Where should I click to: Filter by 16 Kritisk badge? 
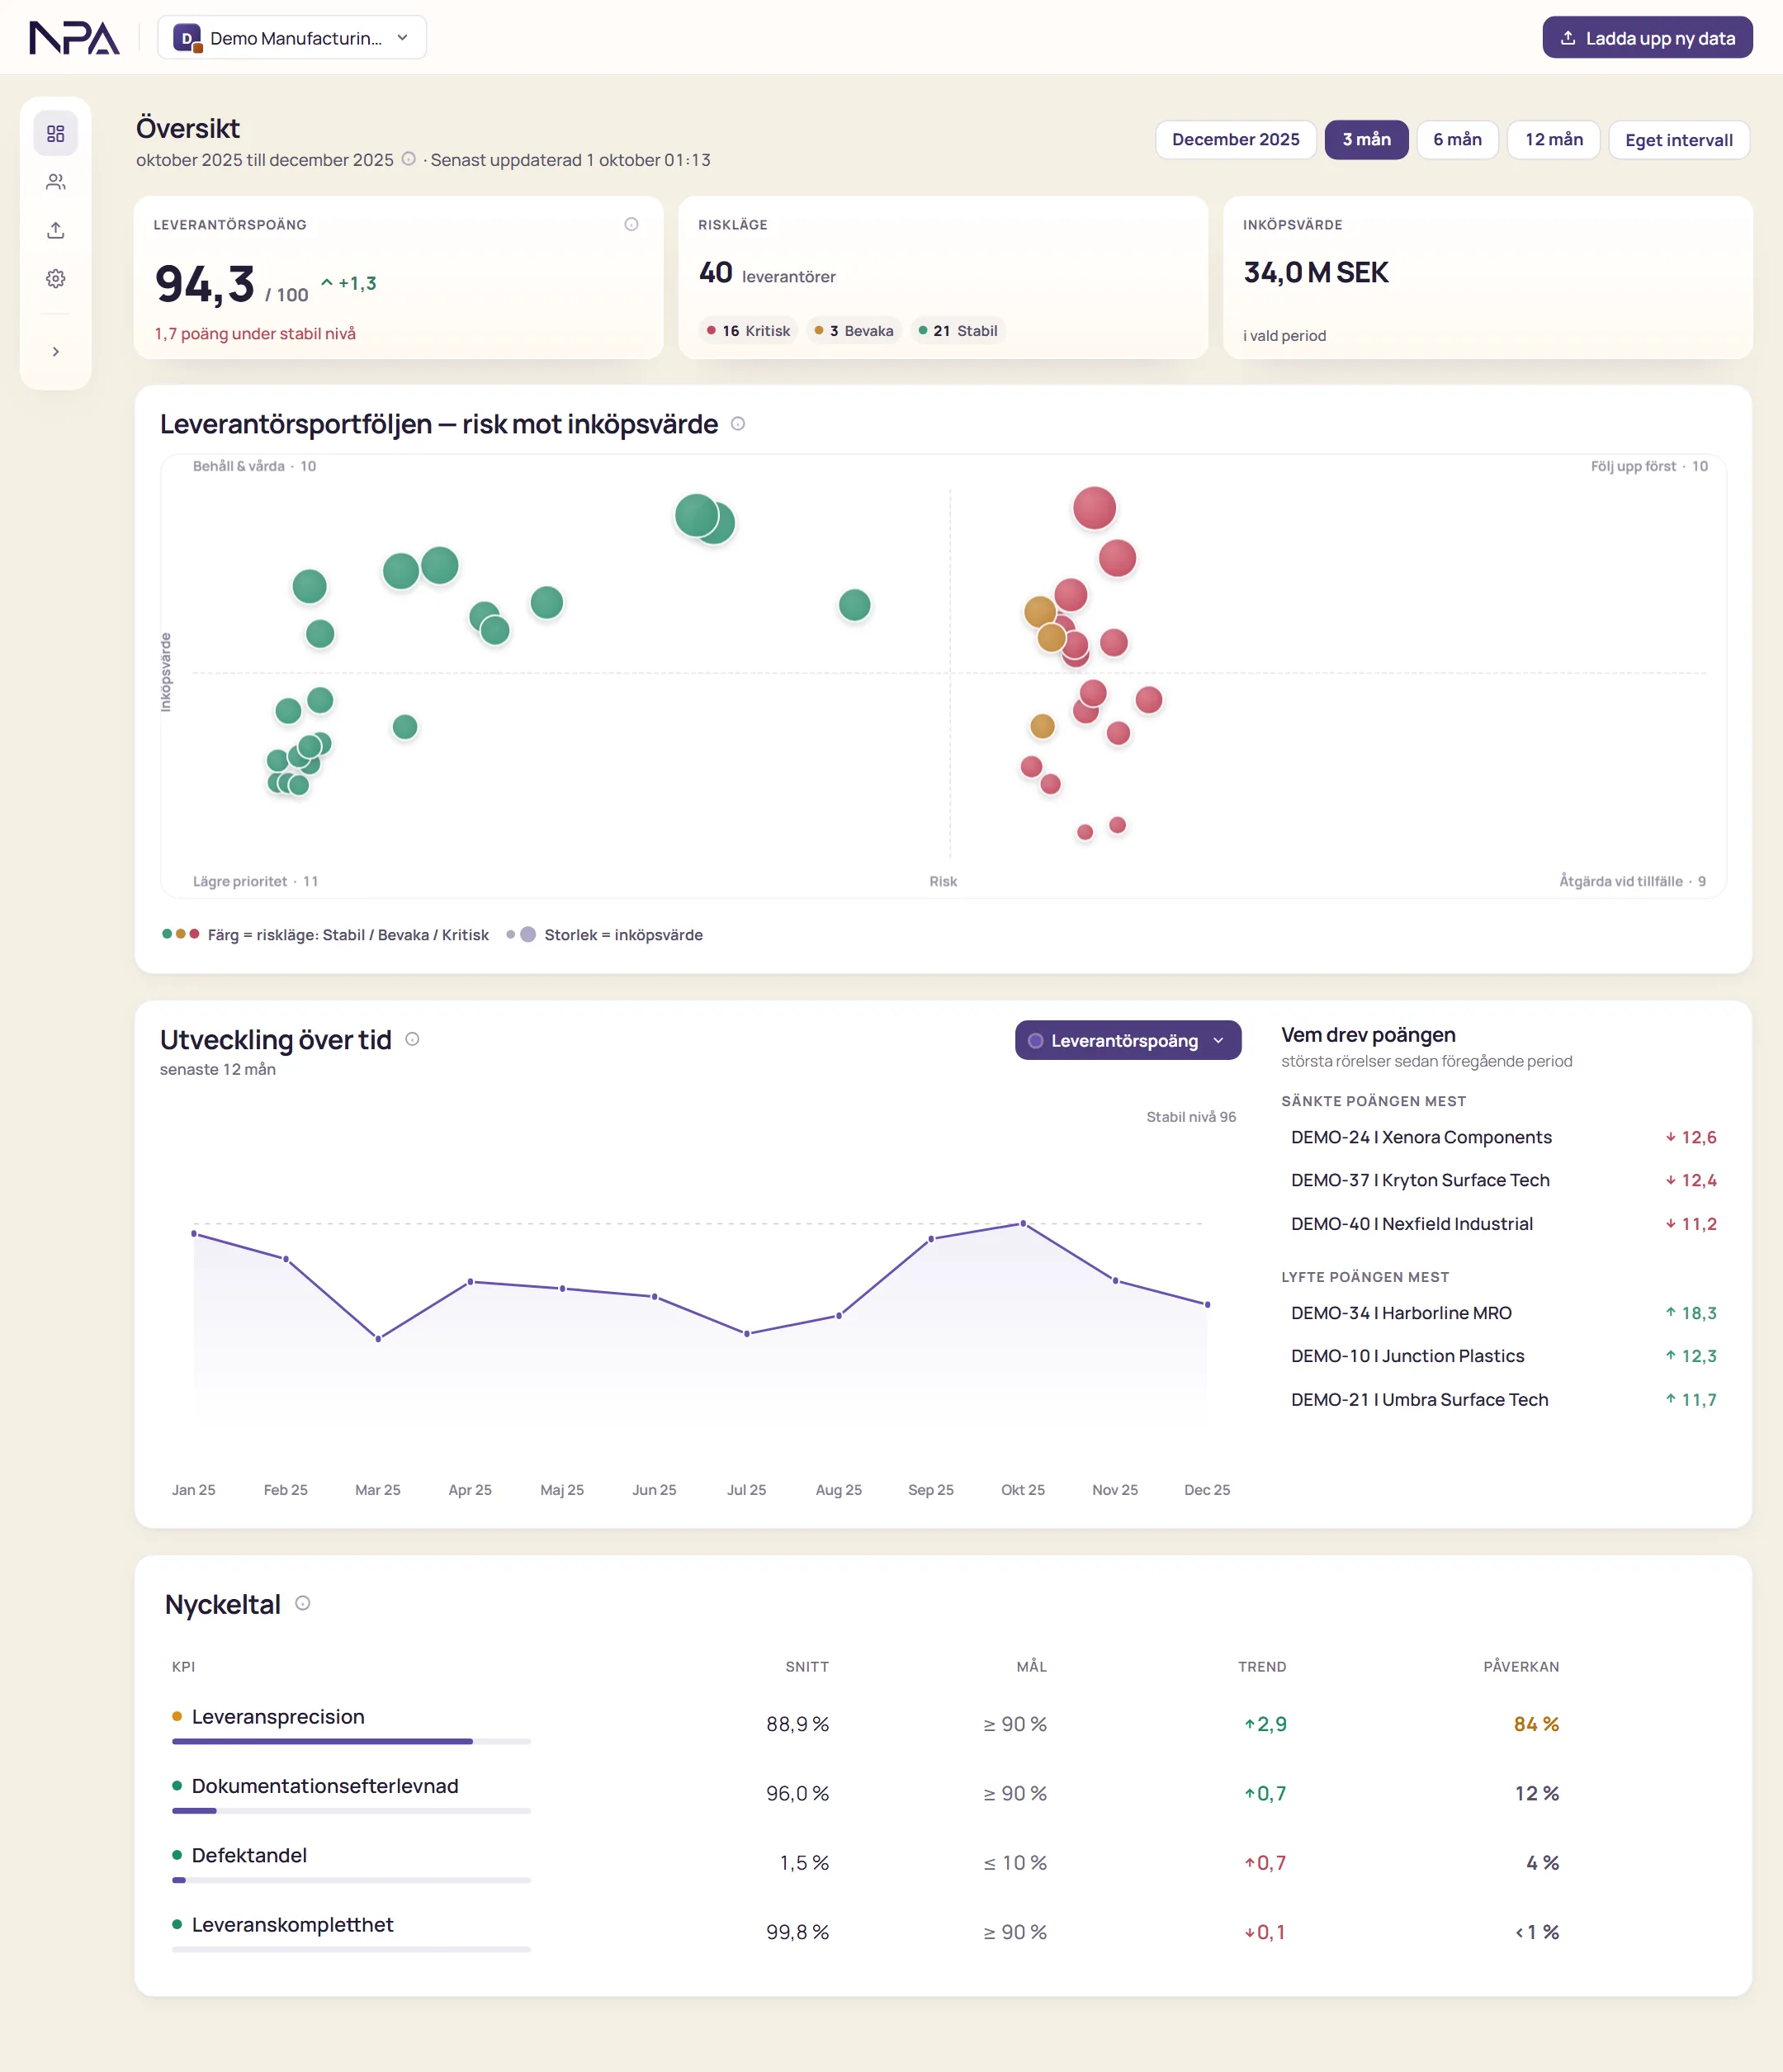[x=748, y=331]
